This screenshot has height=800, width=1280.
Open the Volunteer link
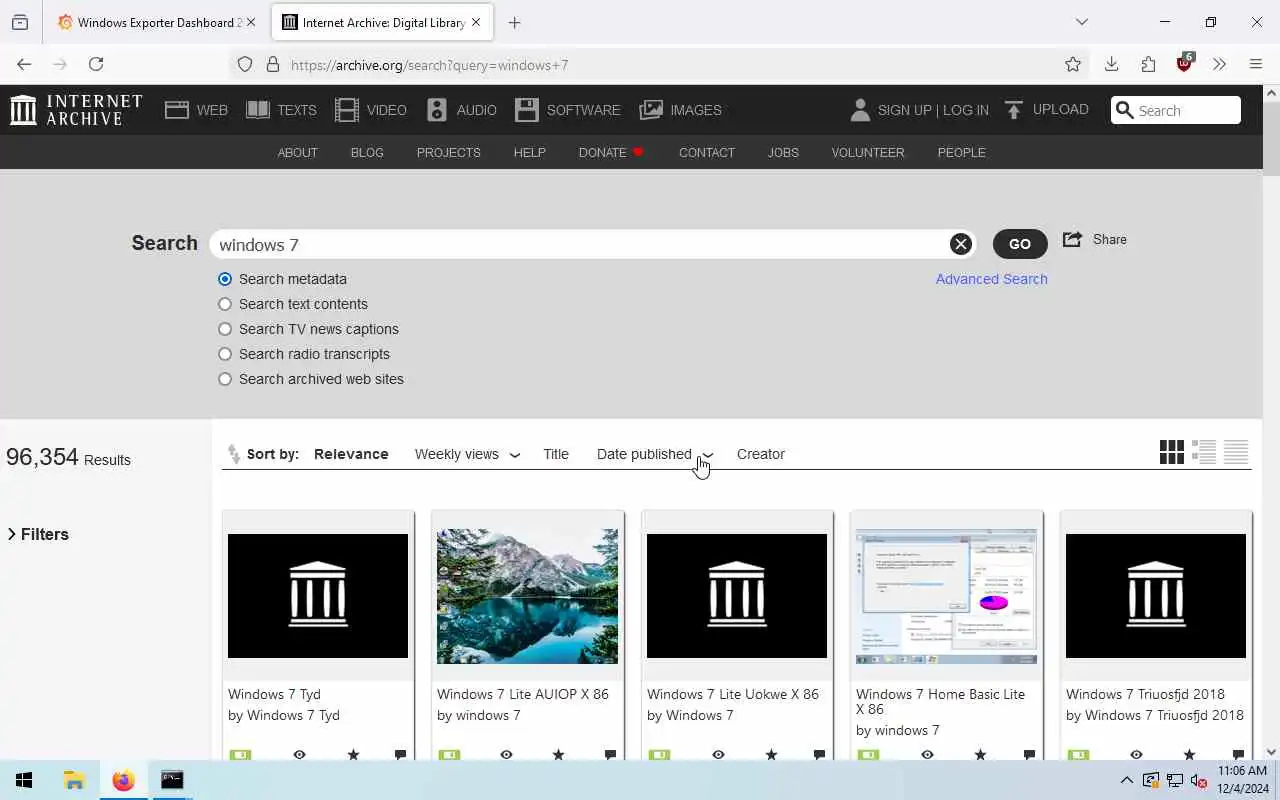pyautogui.click(x=868, y=152)
